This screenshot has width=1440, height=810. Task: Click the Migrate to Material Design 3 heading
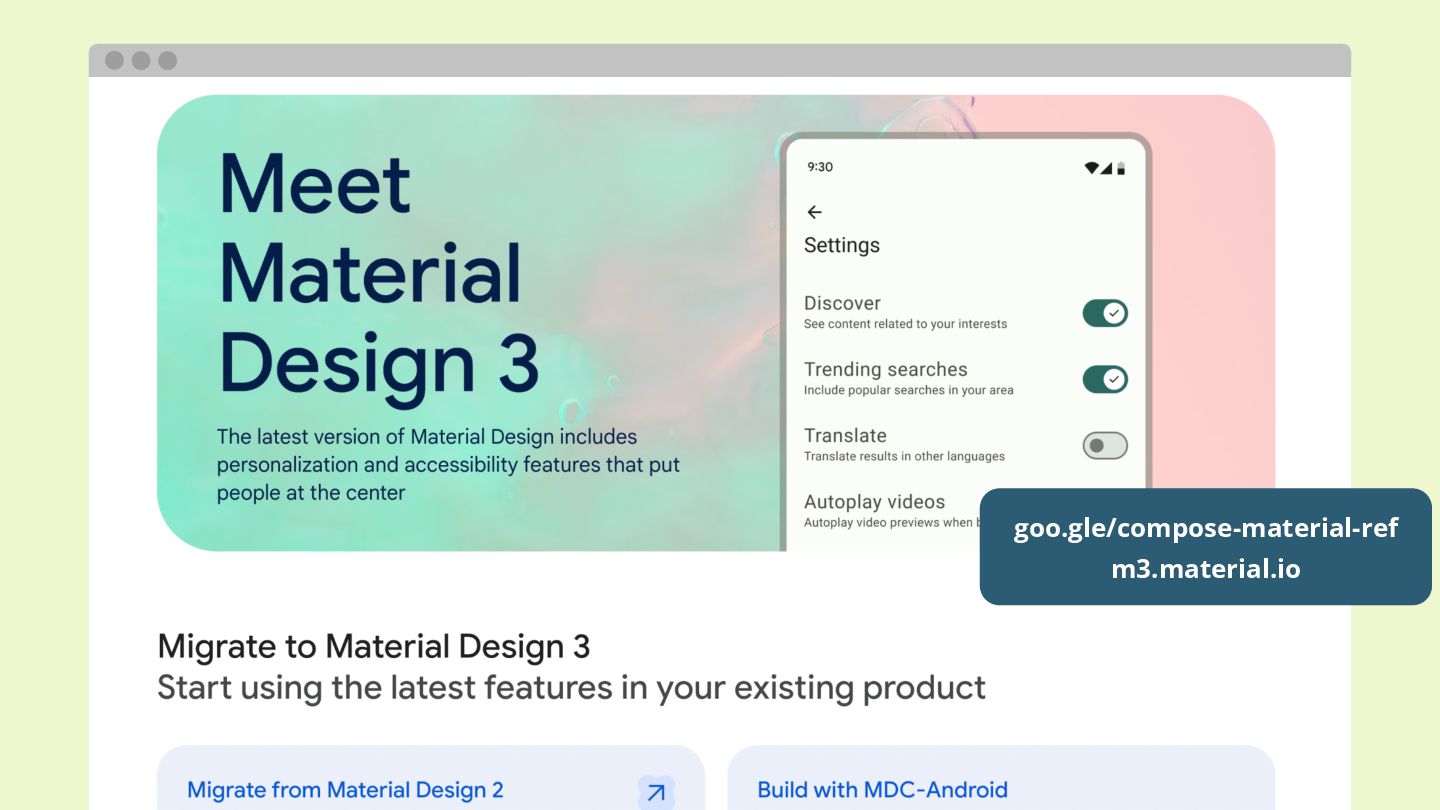click(x=374, y=646)
